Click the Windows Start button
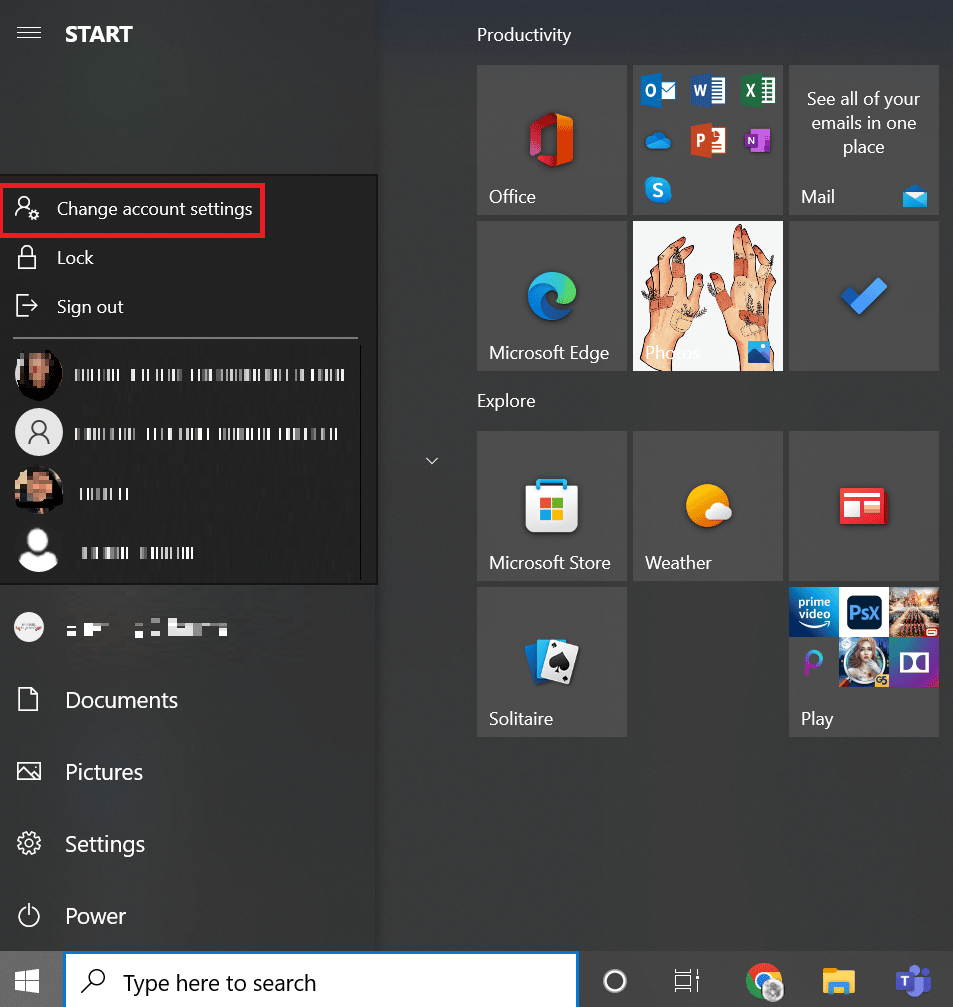 pos(28,980)
